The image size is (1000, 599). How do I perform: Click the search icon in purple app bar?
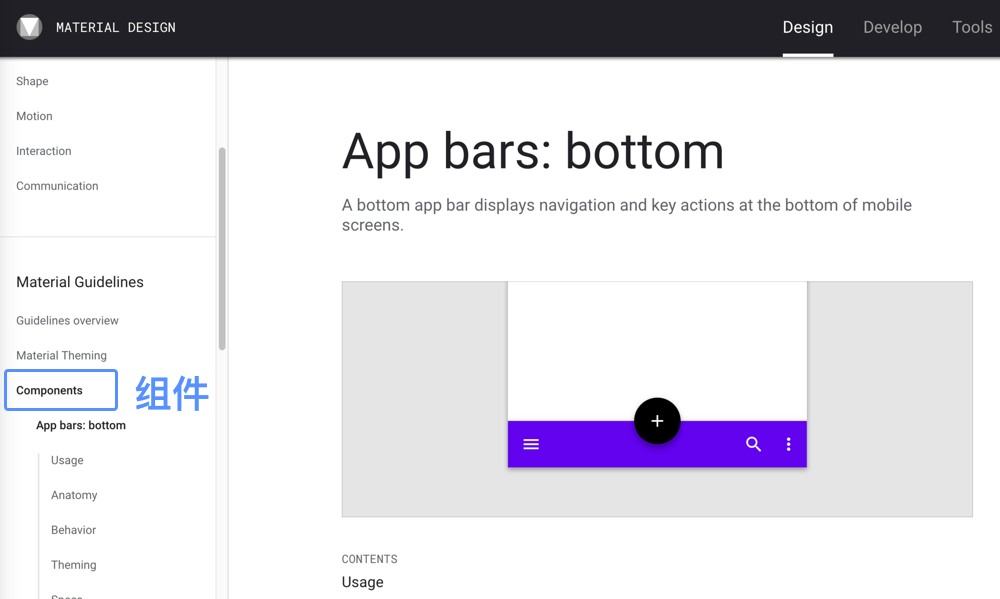point(753,444)
